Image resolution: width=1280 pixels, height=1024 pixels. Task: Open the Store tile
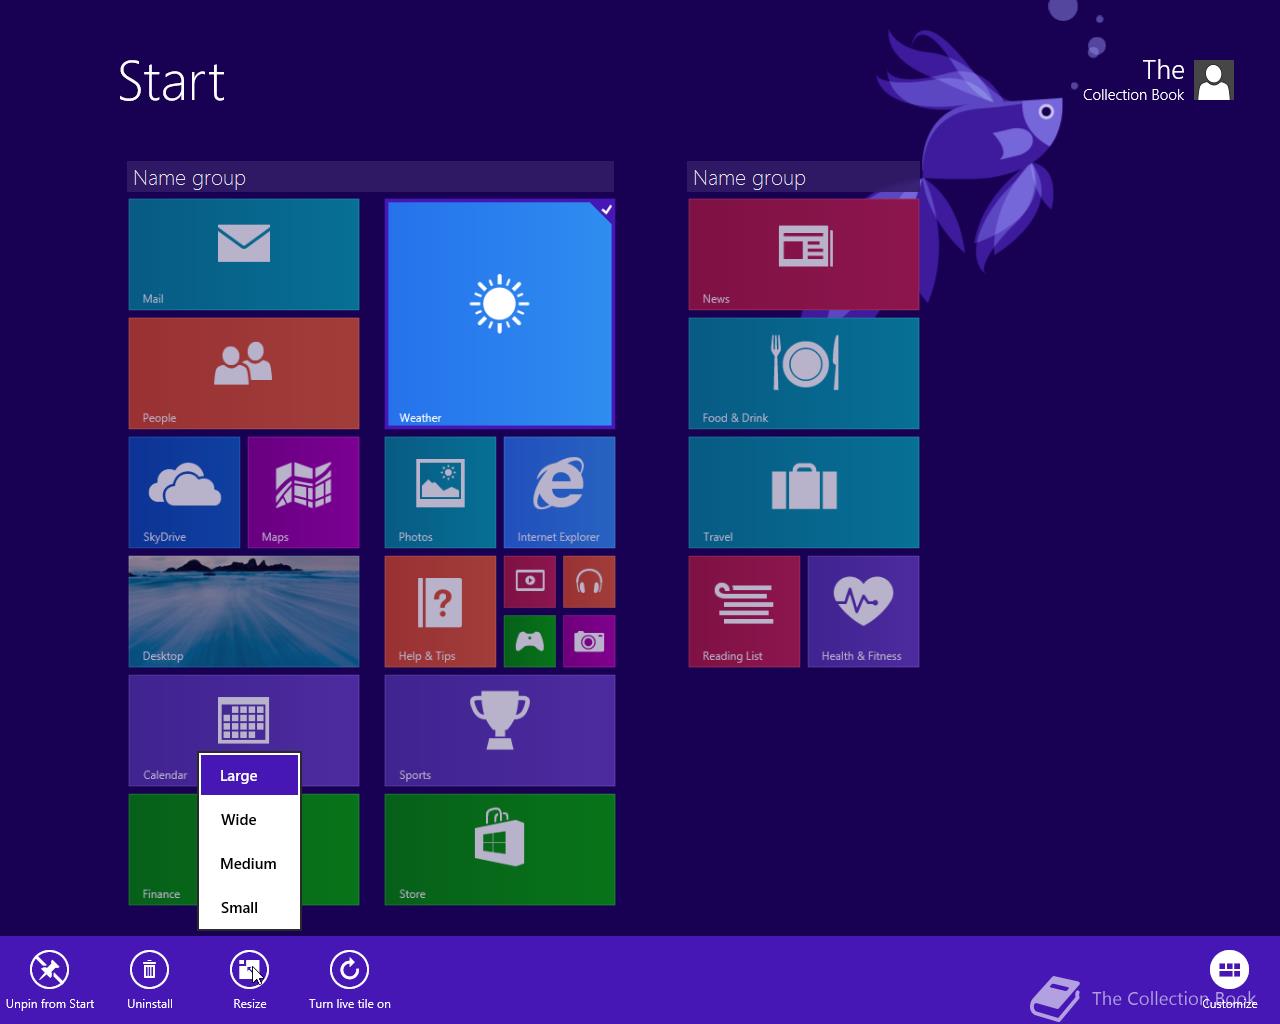tap(500, 849)
